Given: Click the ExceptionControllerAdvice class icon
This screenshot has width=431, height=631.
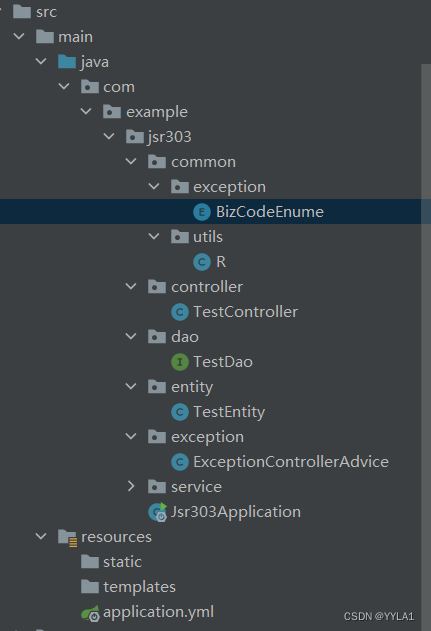Looking at the screenshot, I should tap(179, 462).
